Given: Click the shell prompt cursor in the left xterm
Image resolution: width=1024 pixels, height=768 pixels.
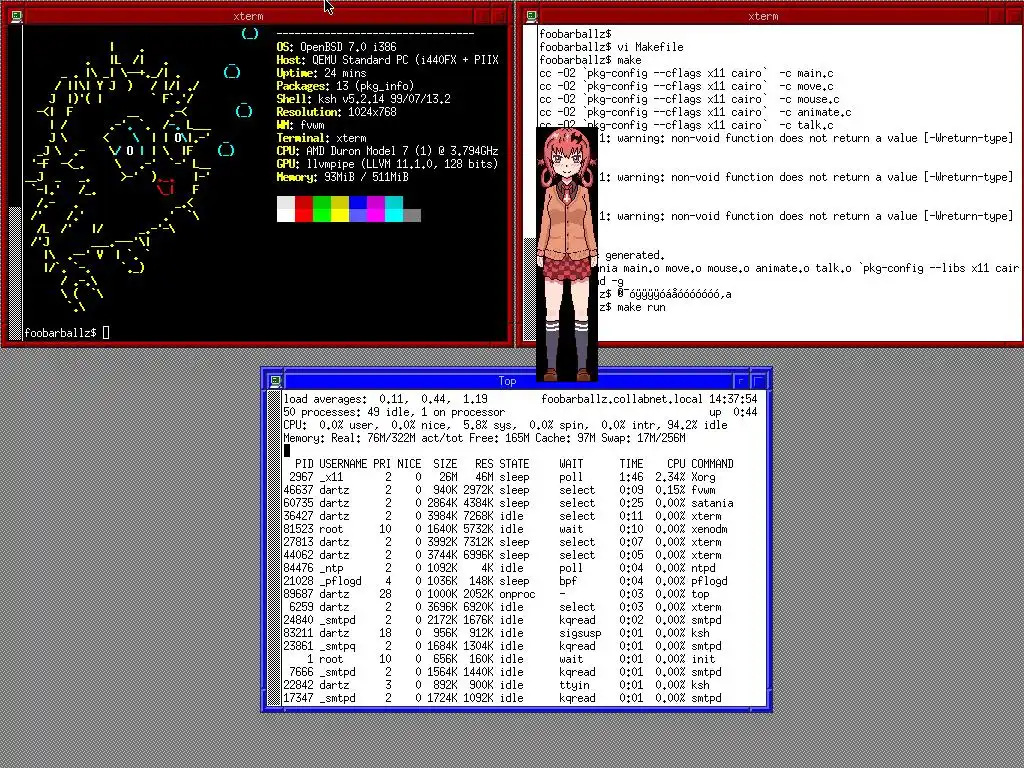Looking at the screenshot, I should click(106, 333).
